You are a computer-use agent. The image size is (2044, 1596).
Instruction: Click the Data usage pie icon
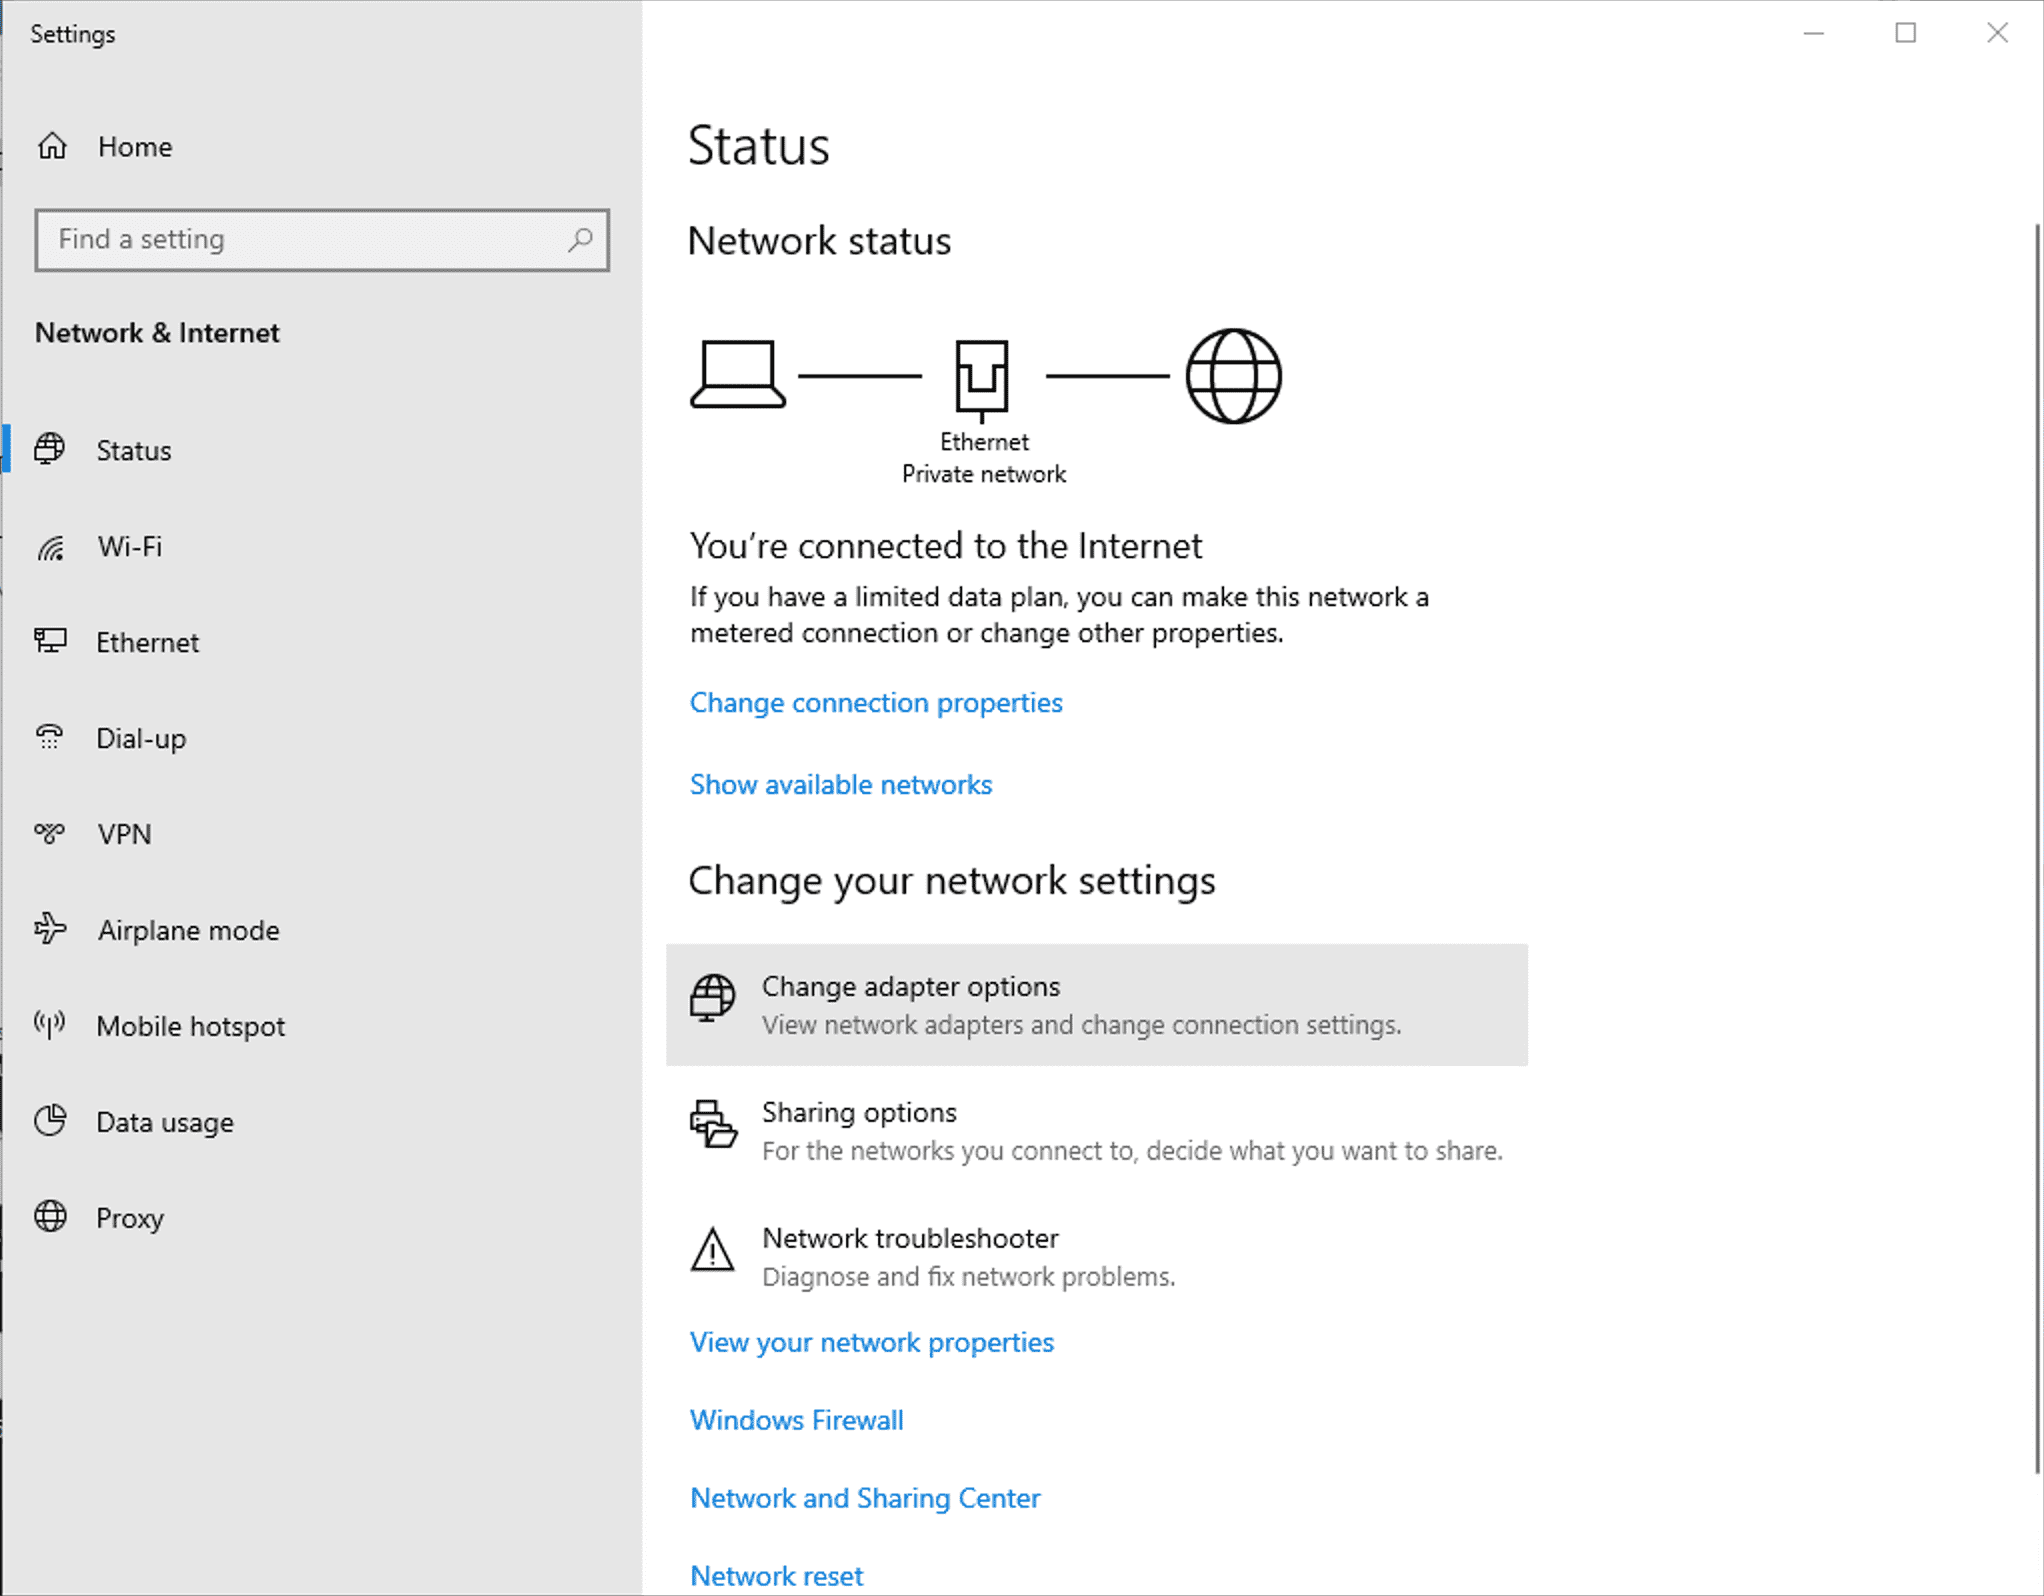[50, 1121]
